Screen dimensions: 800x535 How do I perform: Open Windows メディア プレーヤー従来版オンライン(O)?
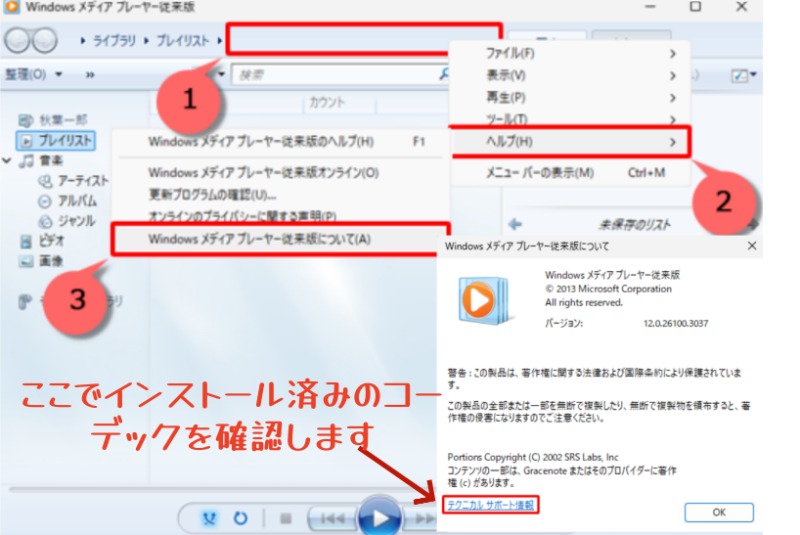(x=280, y=173)
